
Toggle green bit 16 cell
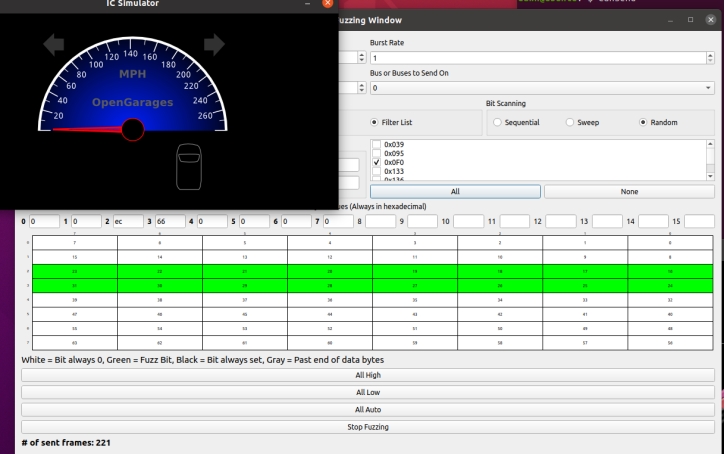(x=670, y=271)
